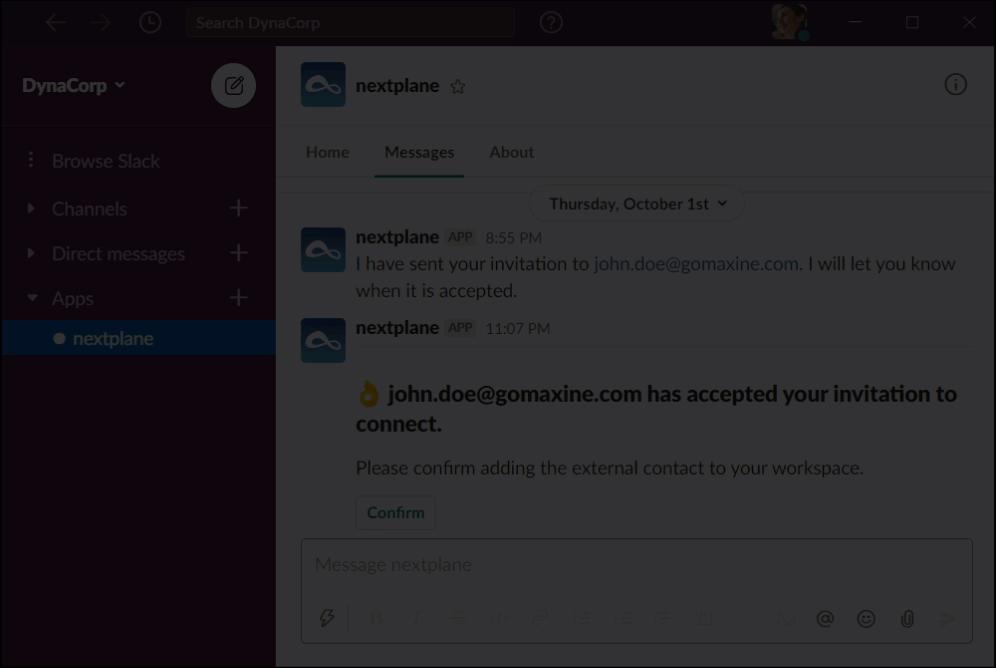Click the 8:55 PM timestamp
Screen dimensions: 996x668
[x=513, y=238]
